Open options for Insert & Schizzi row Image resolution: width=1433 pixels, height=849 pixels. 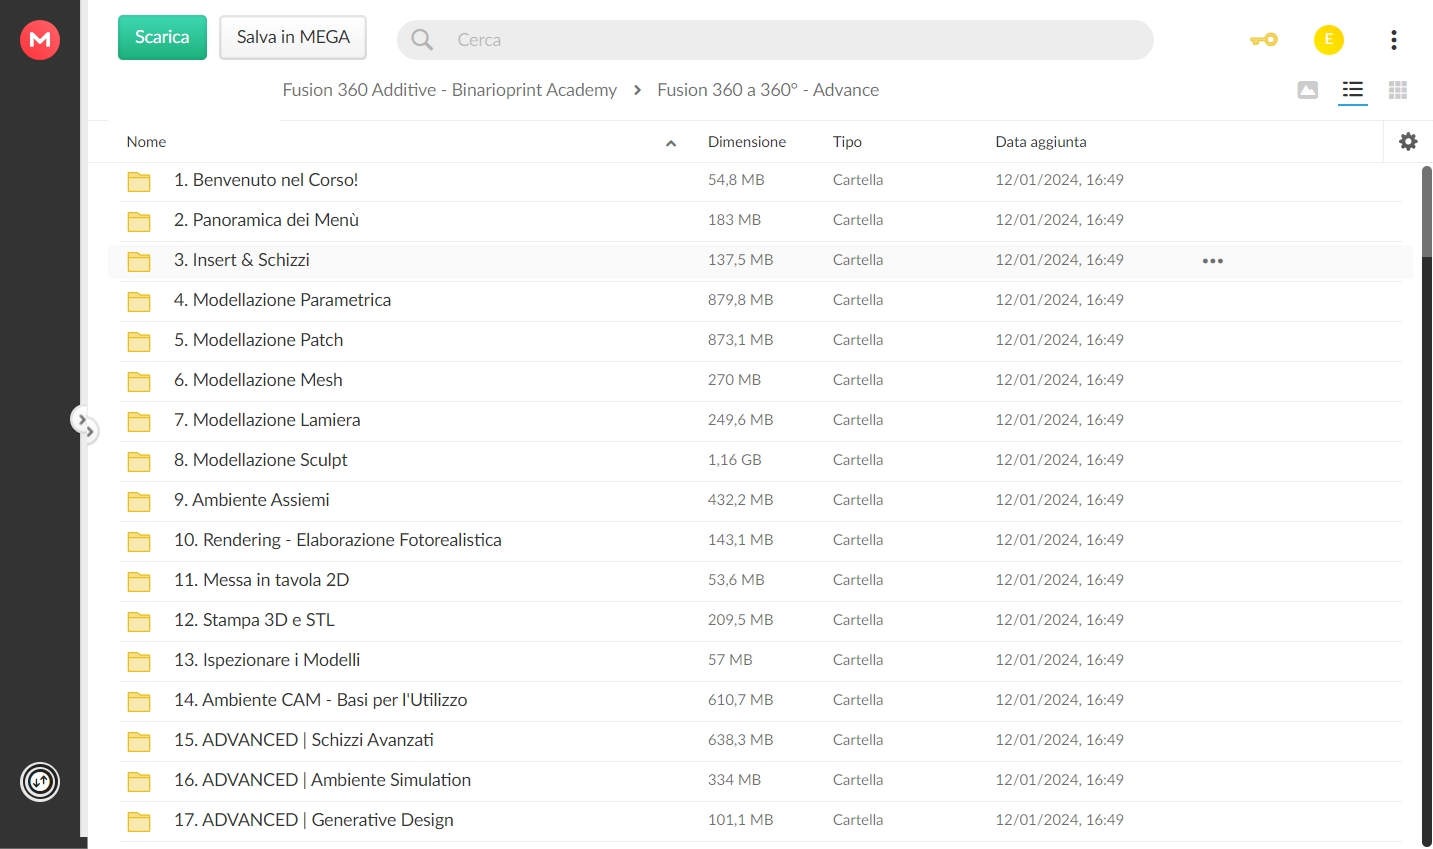click(1213, 261)
